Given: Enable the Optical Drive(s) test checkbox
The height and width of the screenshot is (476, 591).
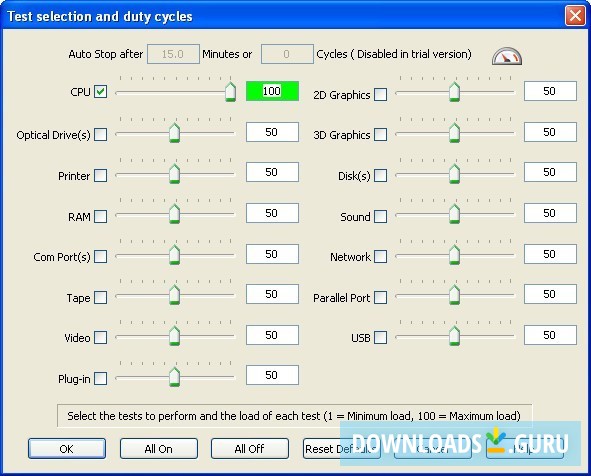Looking at the screenshot, I should point(100,134).
